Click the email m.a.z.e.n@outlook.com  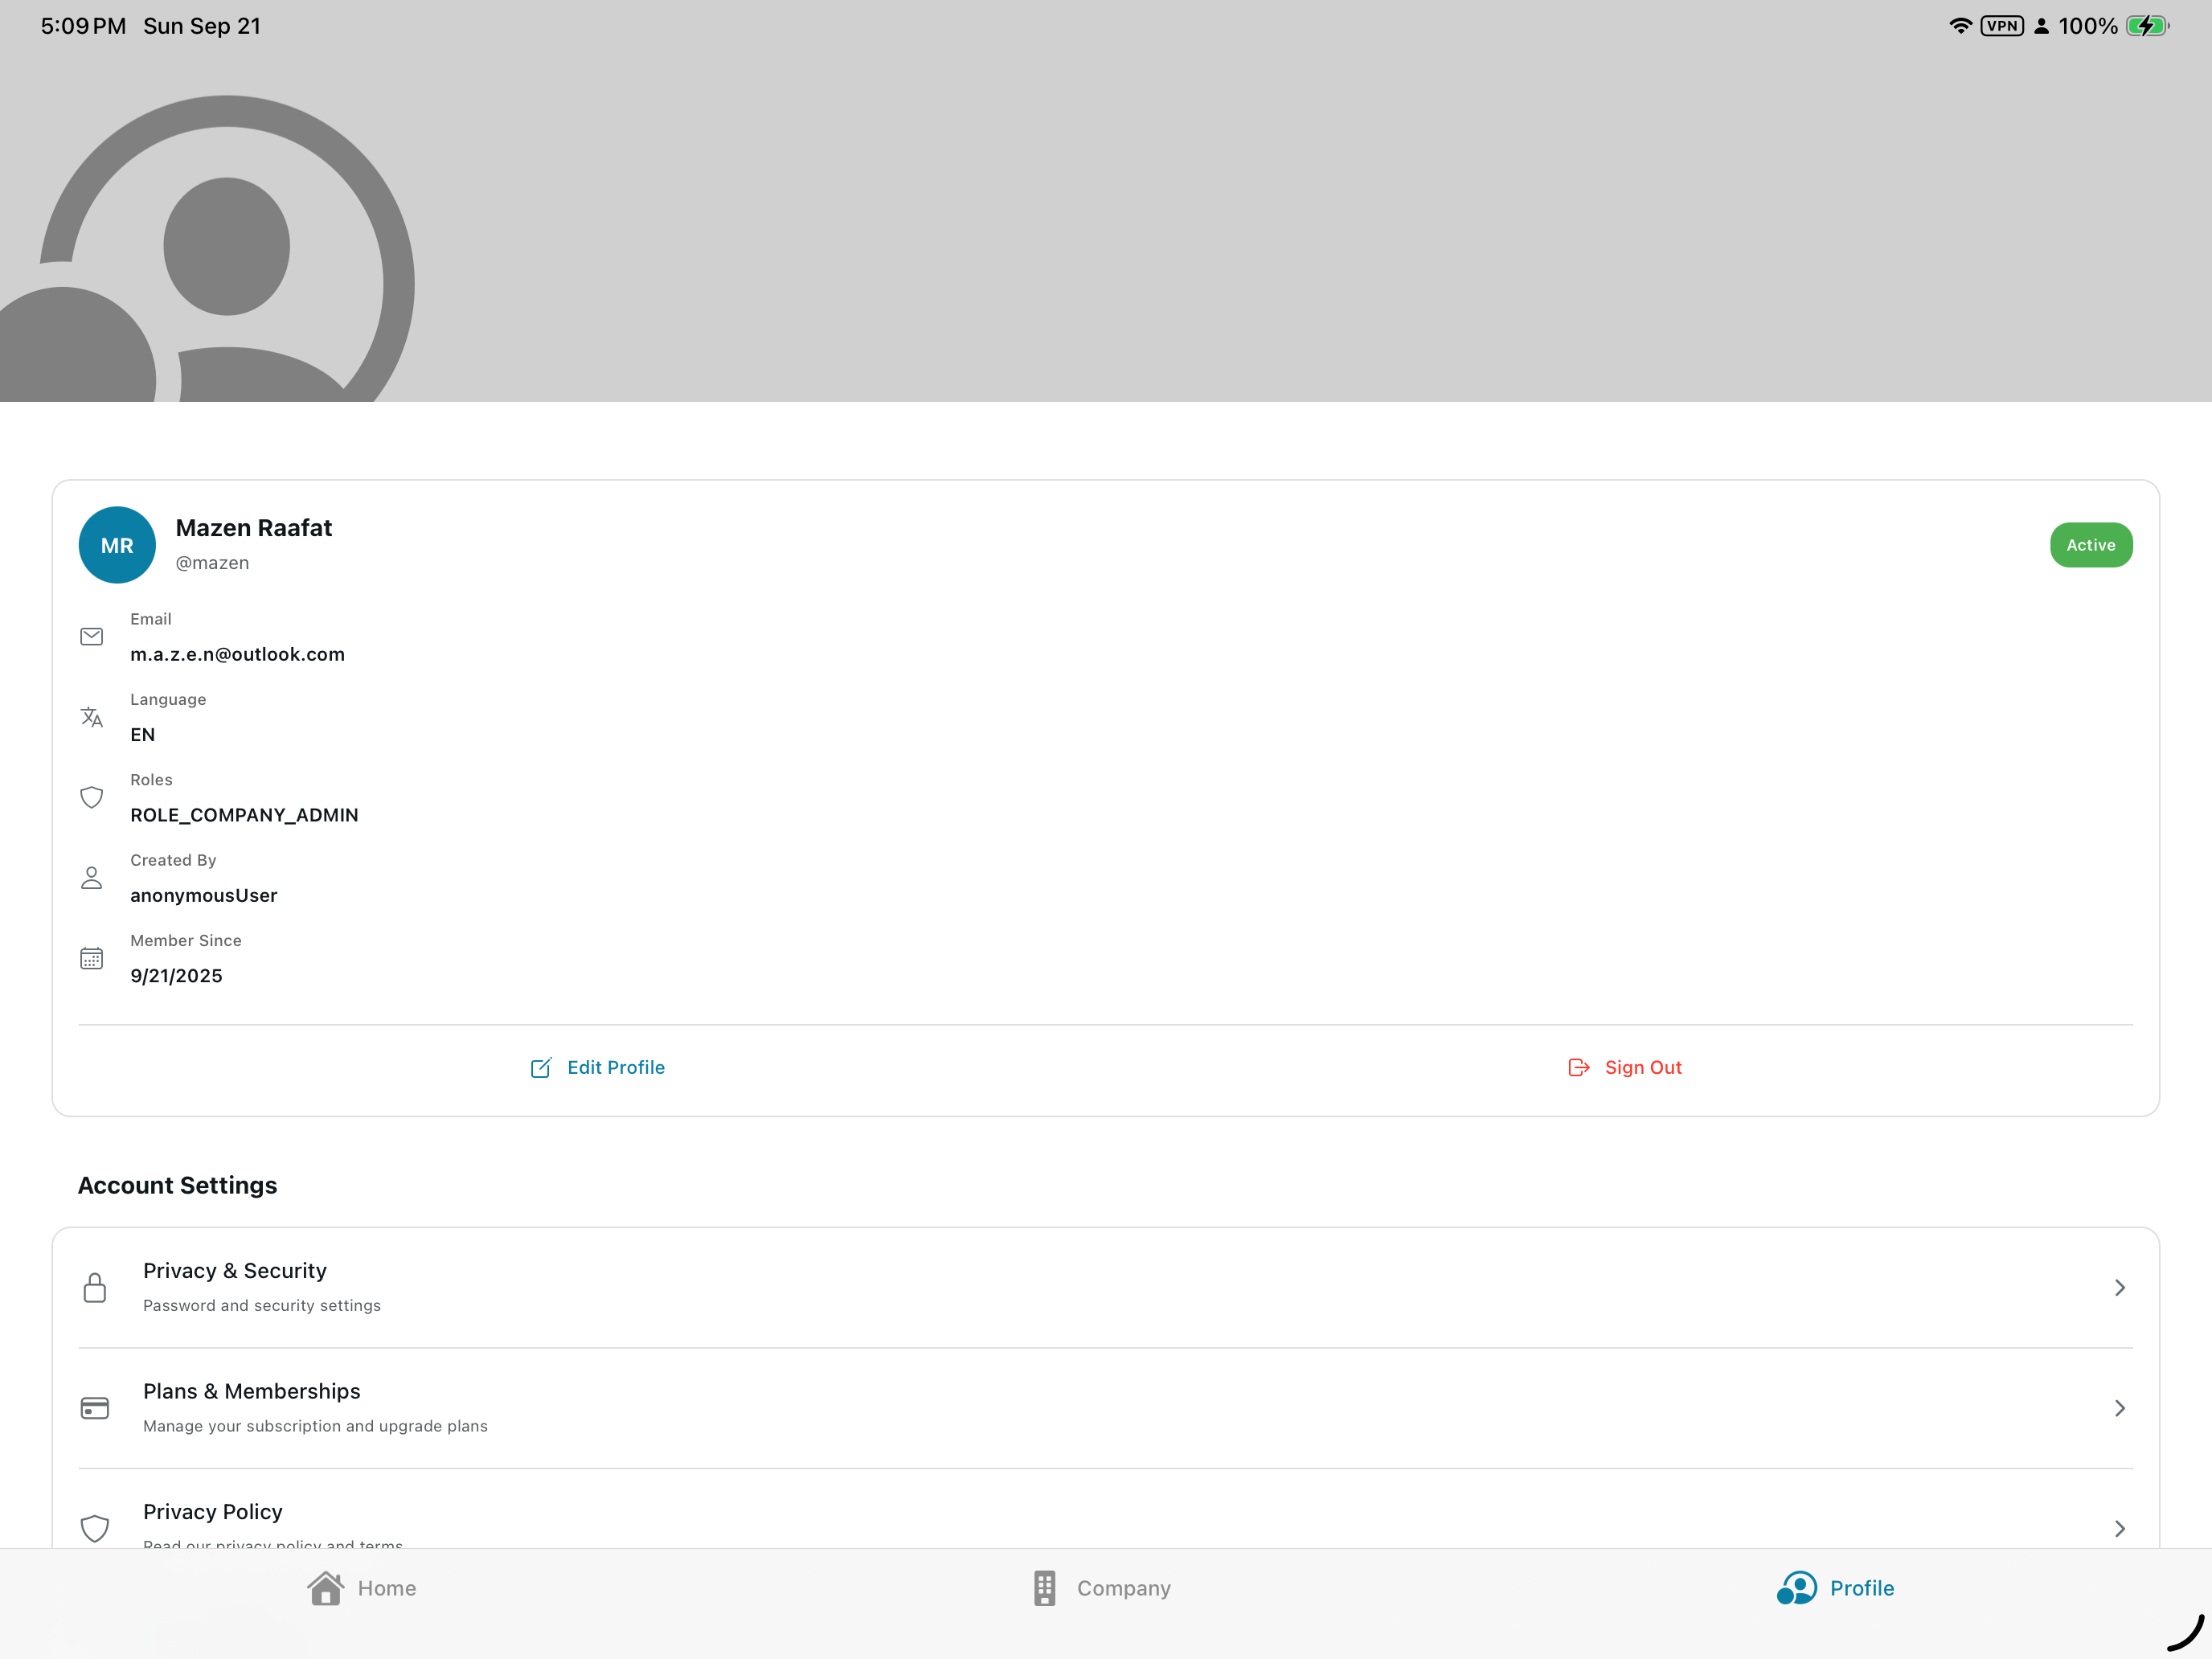(237, 654)
